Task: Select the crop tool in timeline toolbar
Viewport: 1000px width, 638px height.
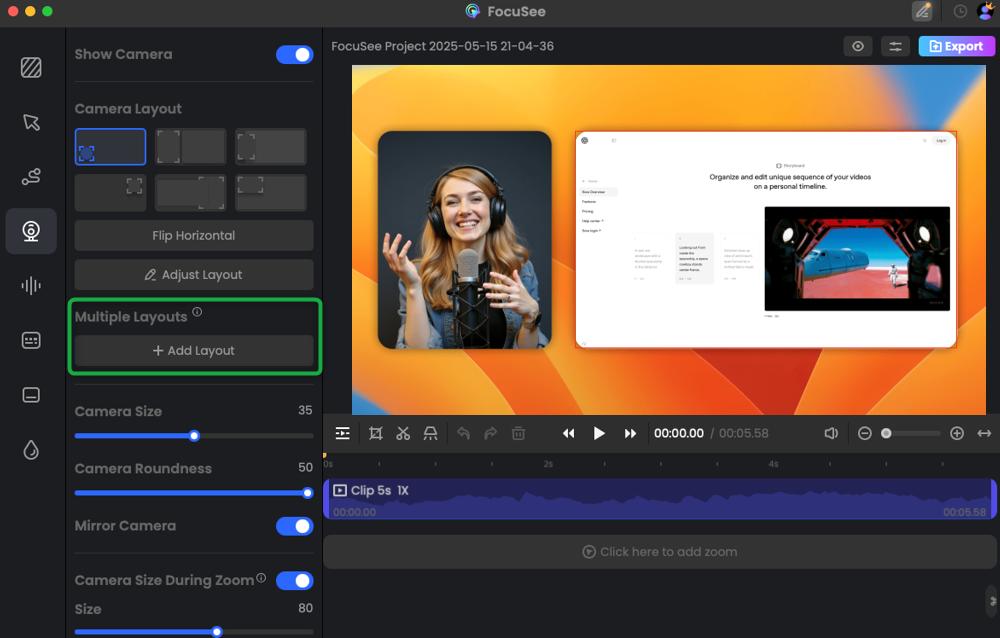Action: click(x=376, y=433)
